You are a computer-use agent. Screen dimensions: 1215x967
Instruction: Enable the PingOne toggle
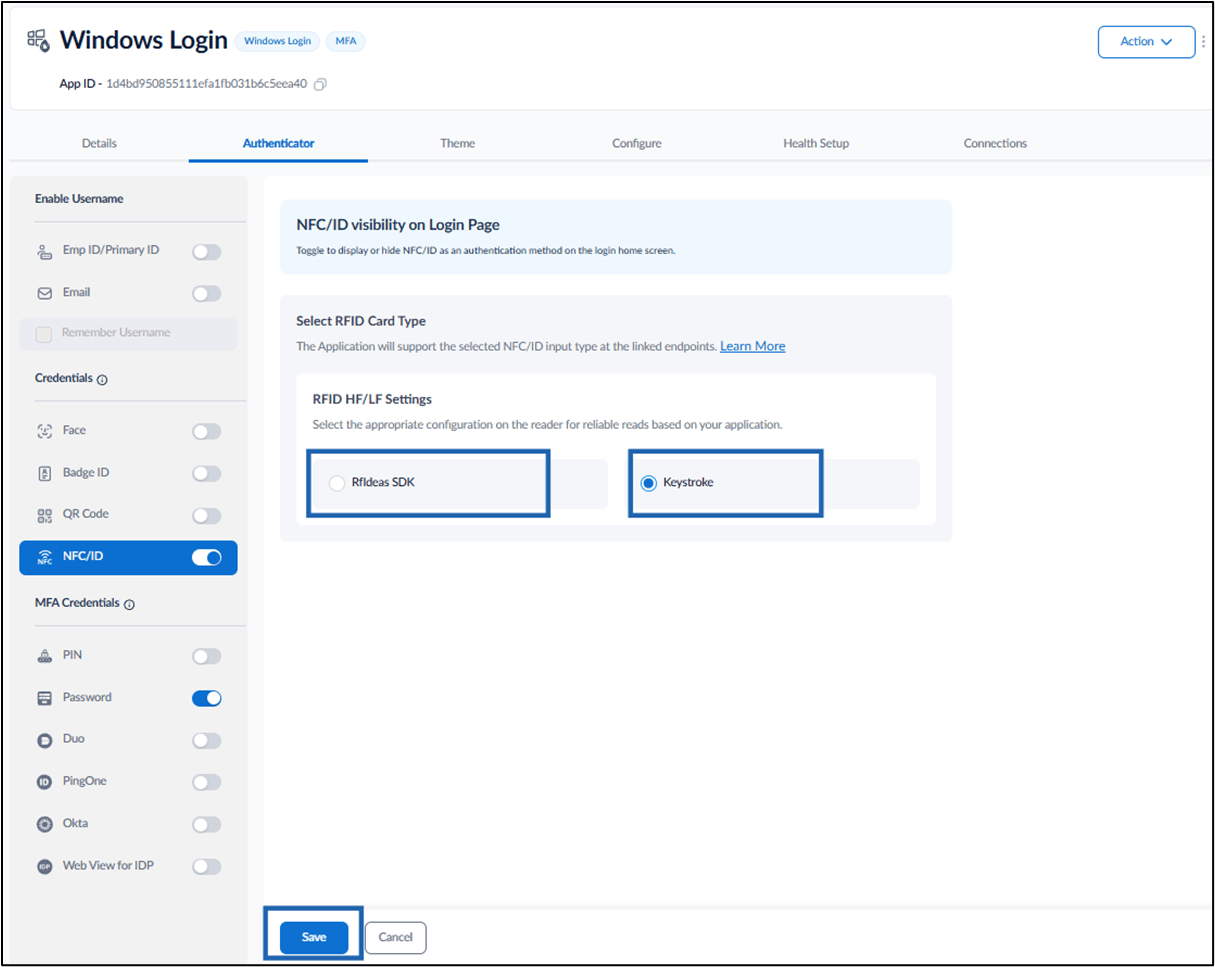pos(206,782)
